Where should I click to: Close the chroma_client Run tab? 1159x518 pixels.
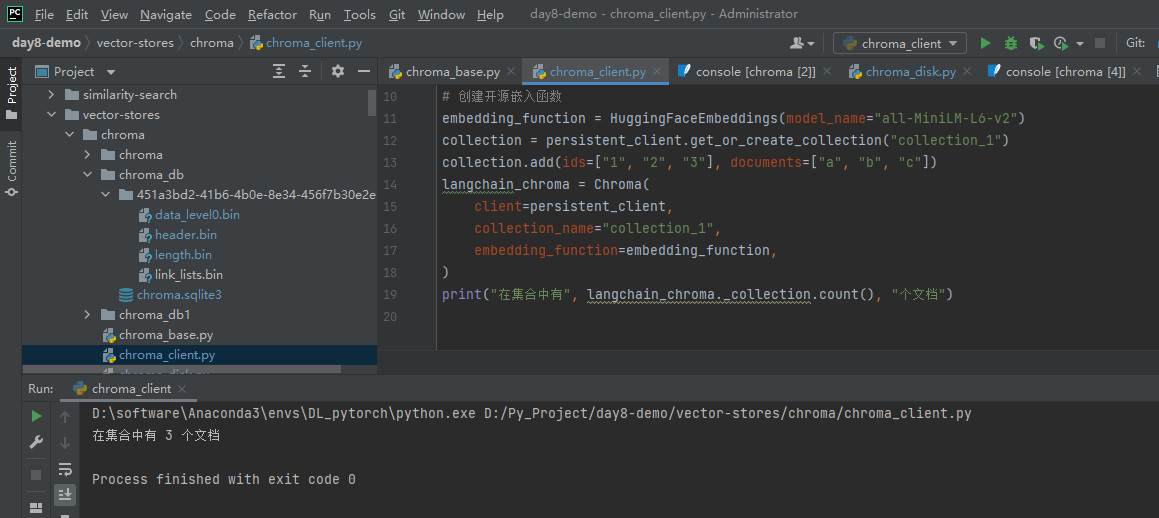[x=182, y=389]
